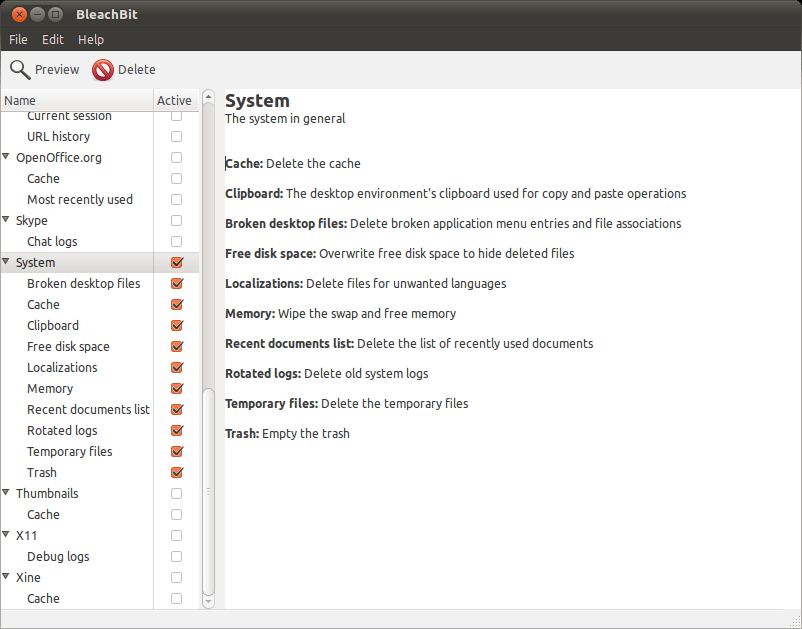Screen dimensions: 802x629
Task: Close the BleachBit window
Action: coord(19,14)
